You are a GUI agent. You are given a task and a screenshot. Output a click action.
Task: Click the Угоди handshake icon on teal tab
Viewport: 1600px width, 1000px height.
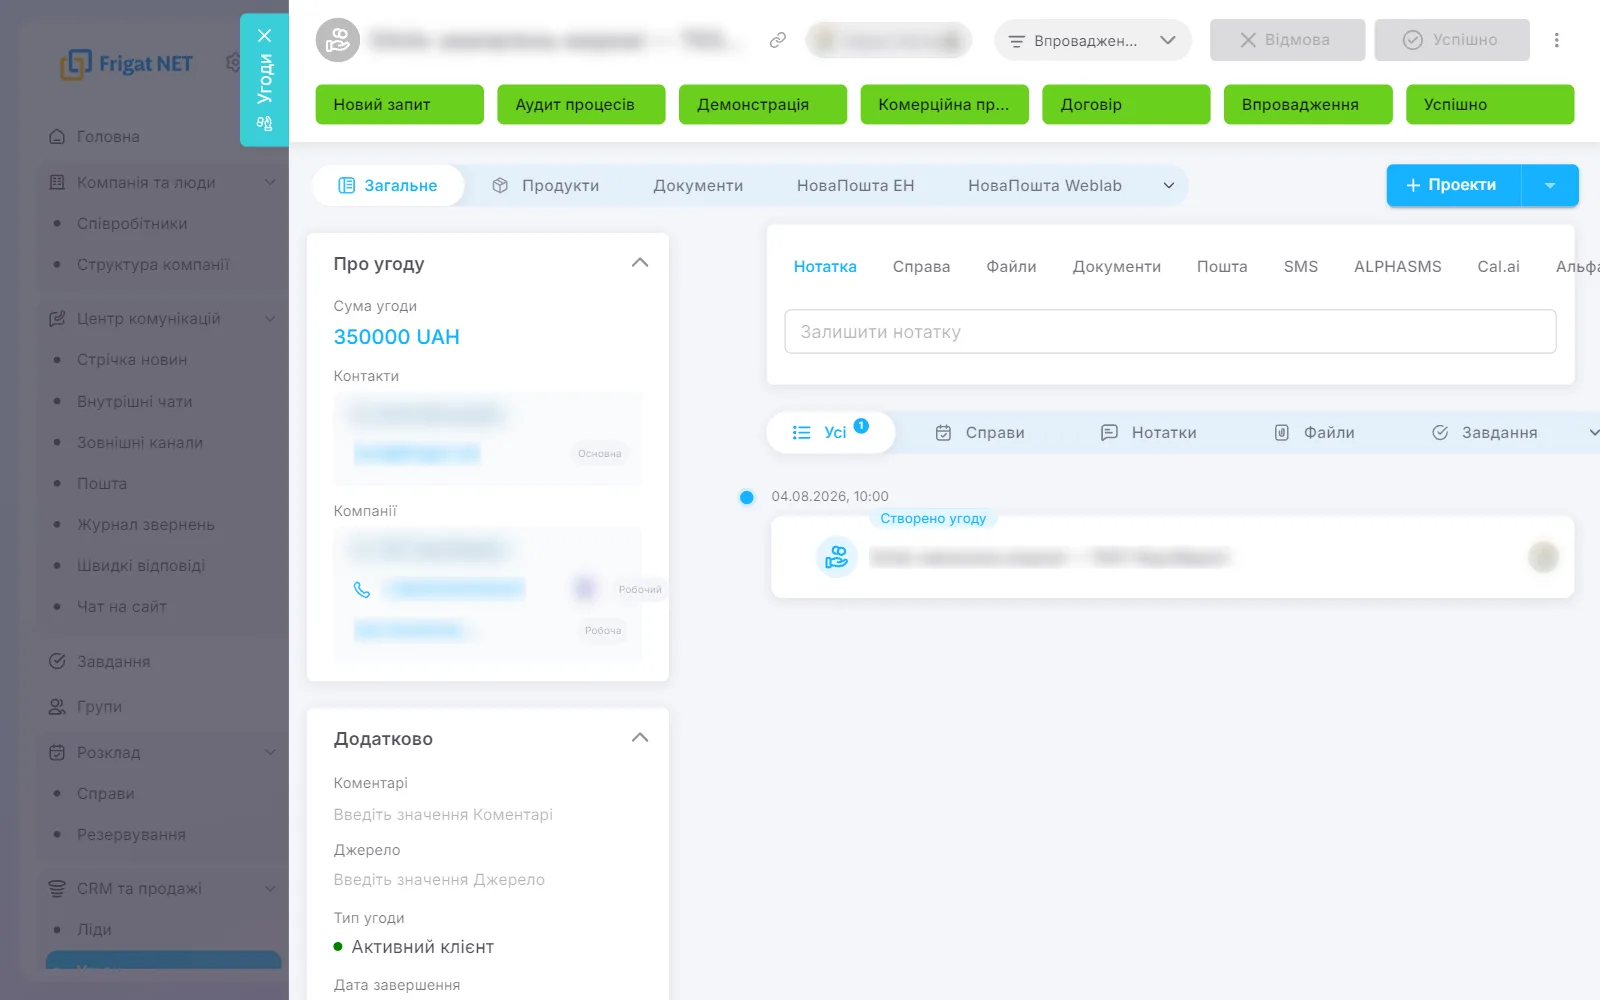click(264, 124)
